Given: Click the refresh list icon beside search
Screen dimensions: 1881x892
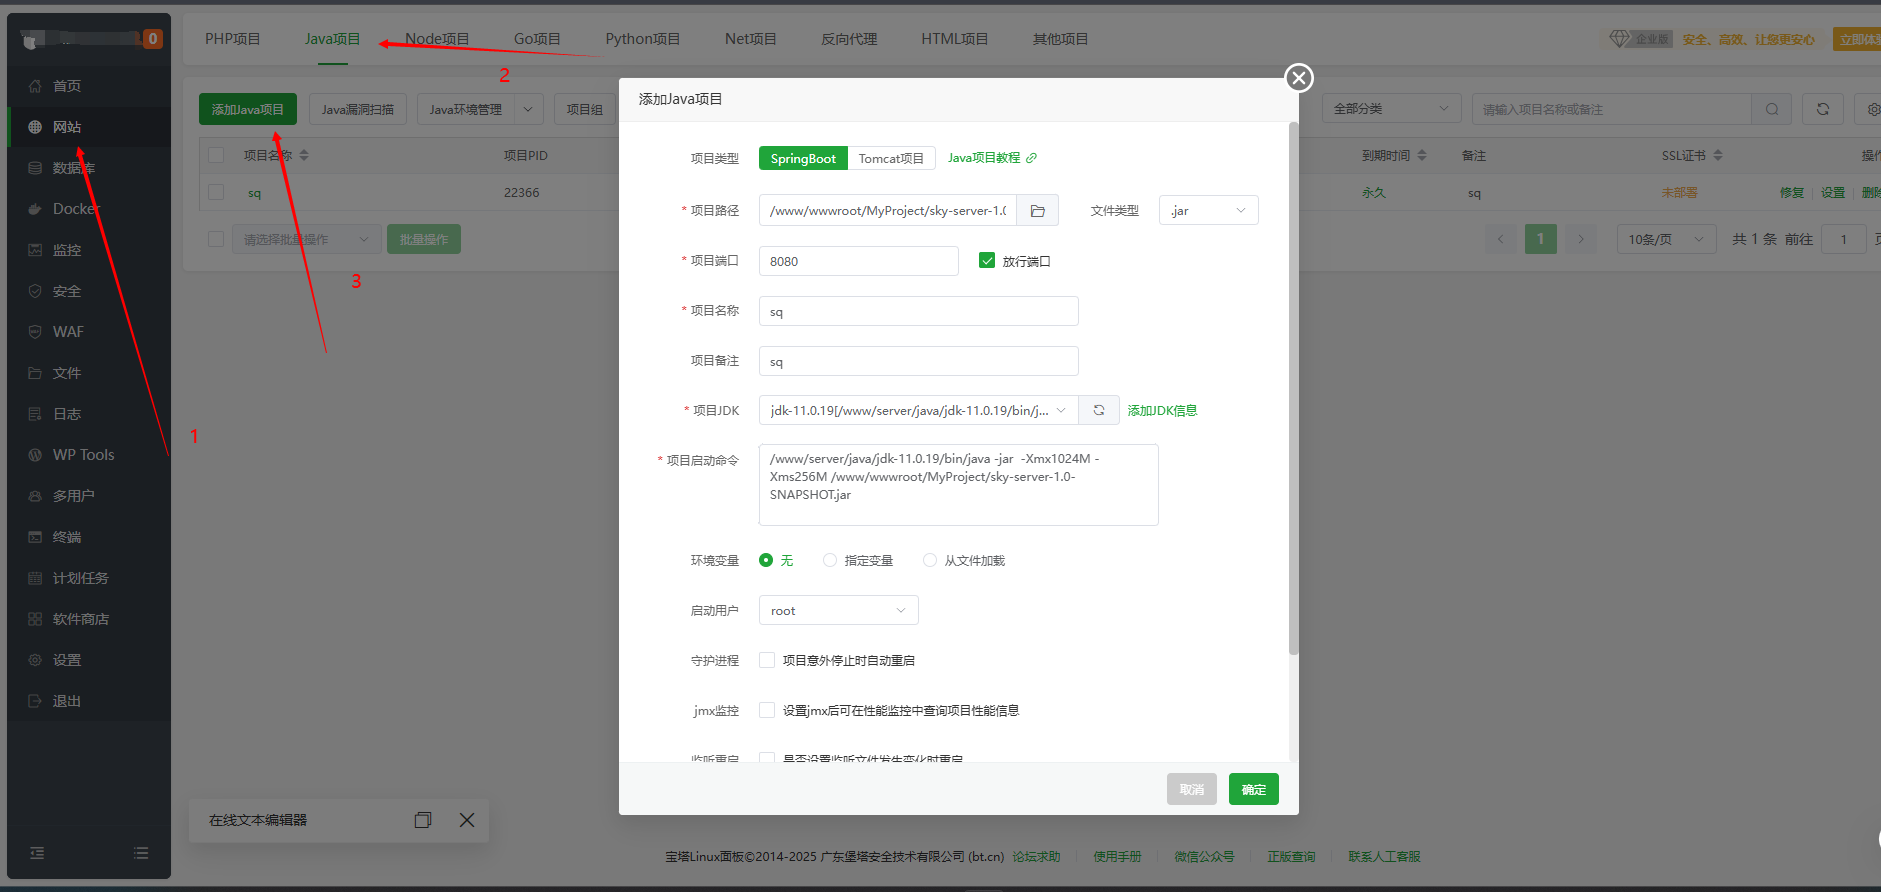Looking at the screenshot, I should tap(1823, 109).
